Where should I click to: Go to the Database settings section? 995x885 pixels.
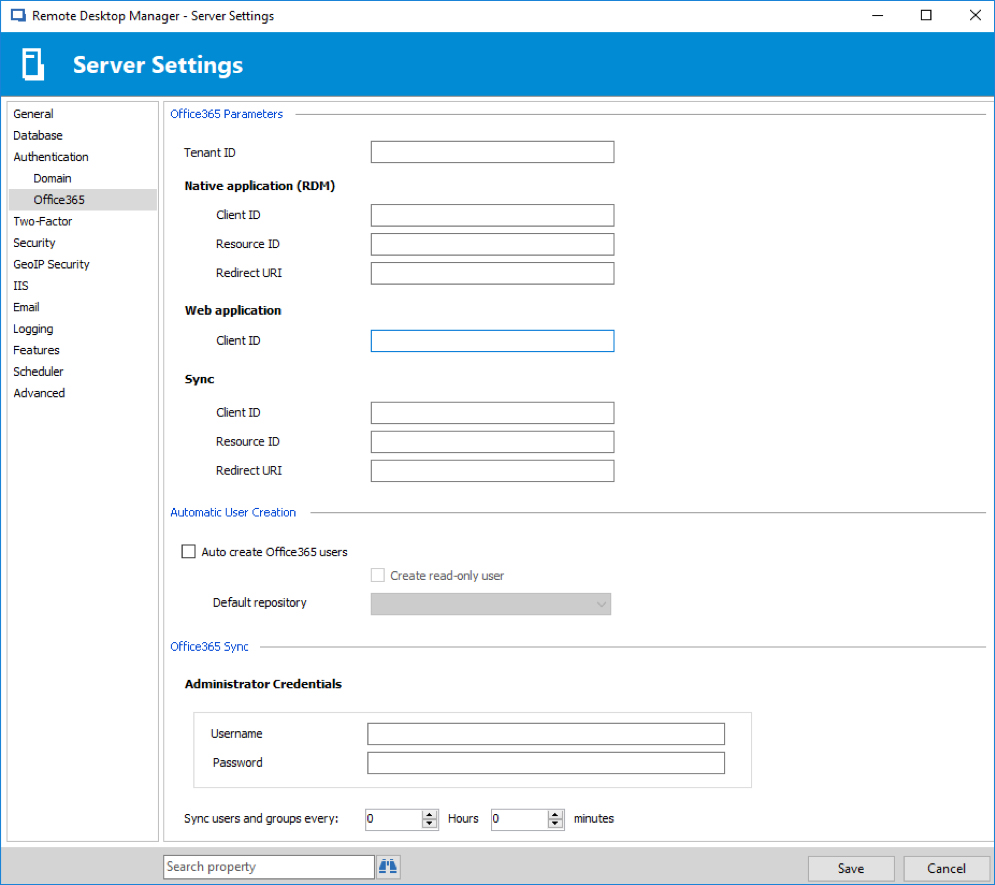[38, 135]
